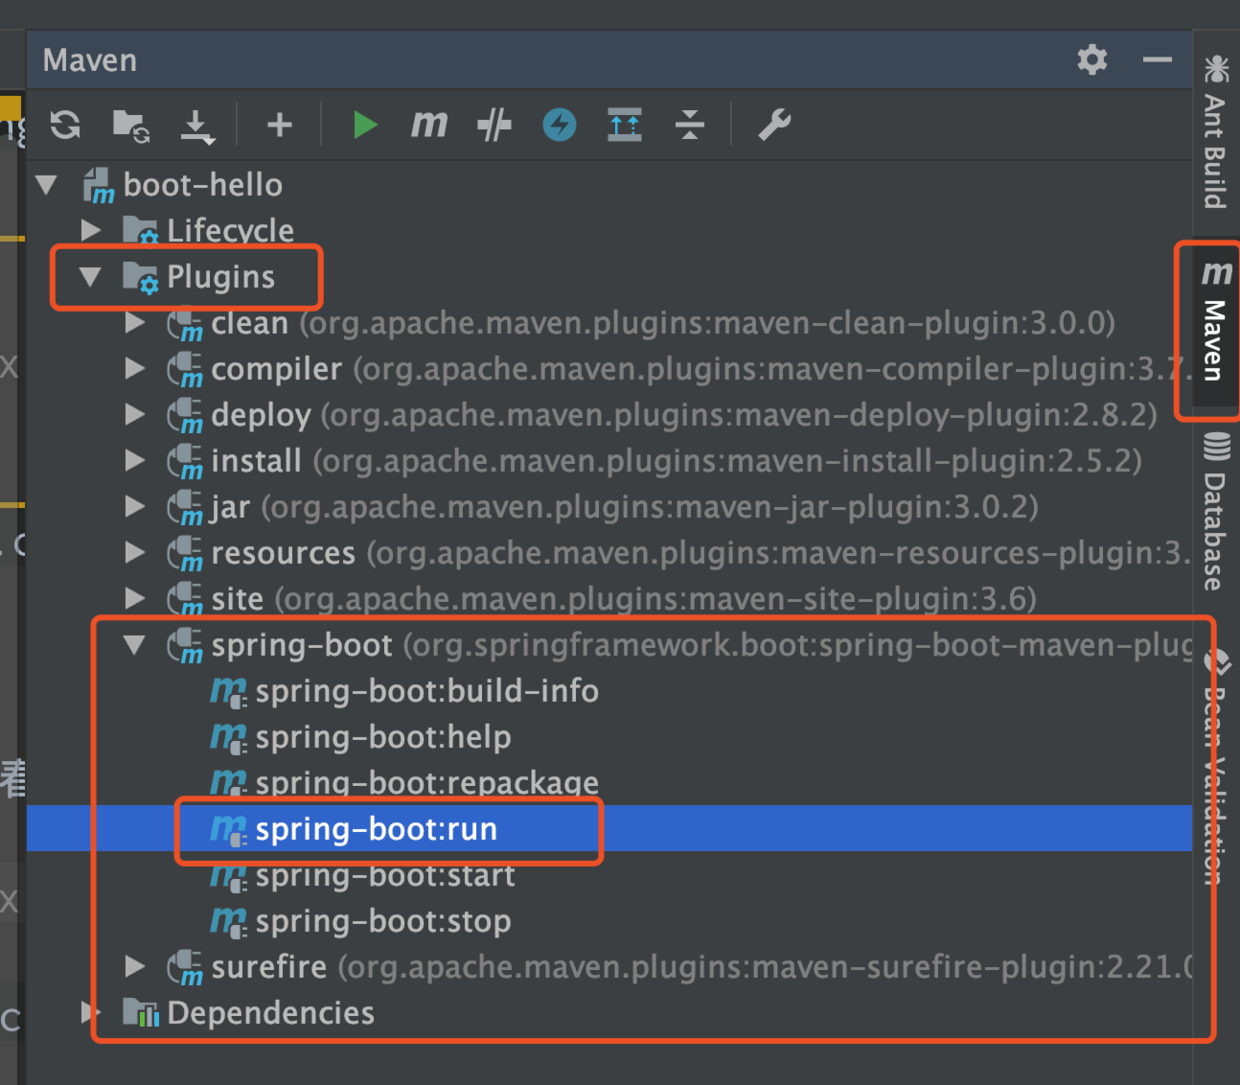
Task: Expand the jar plugin
Action: 135,507
